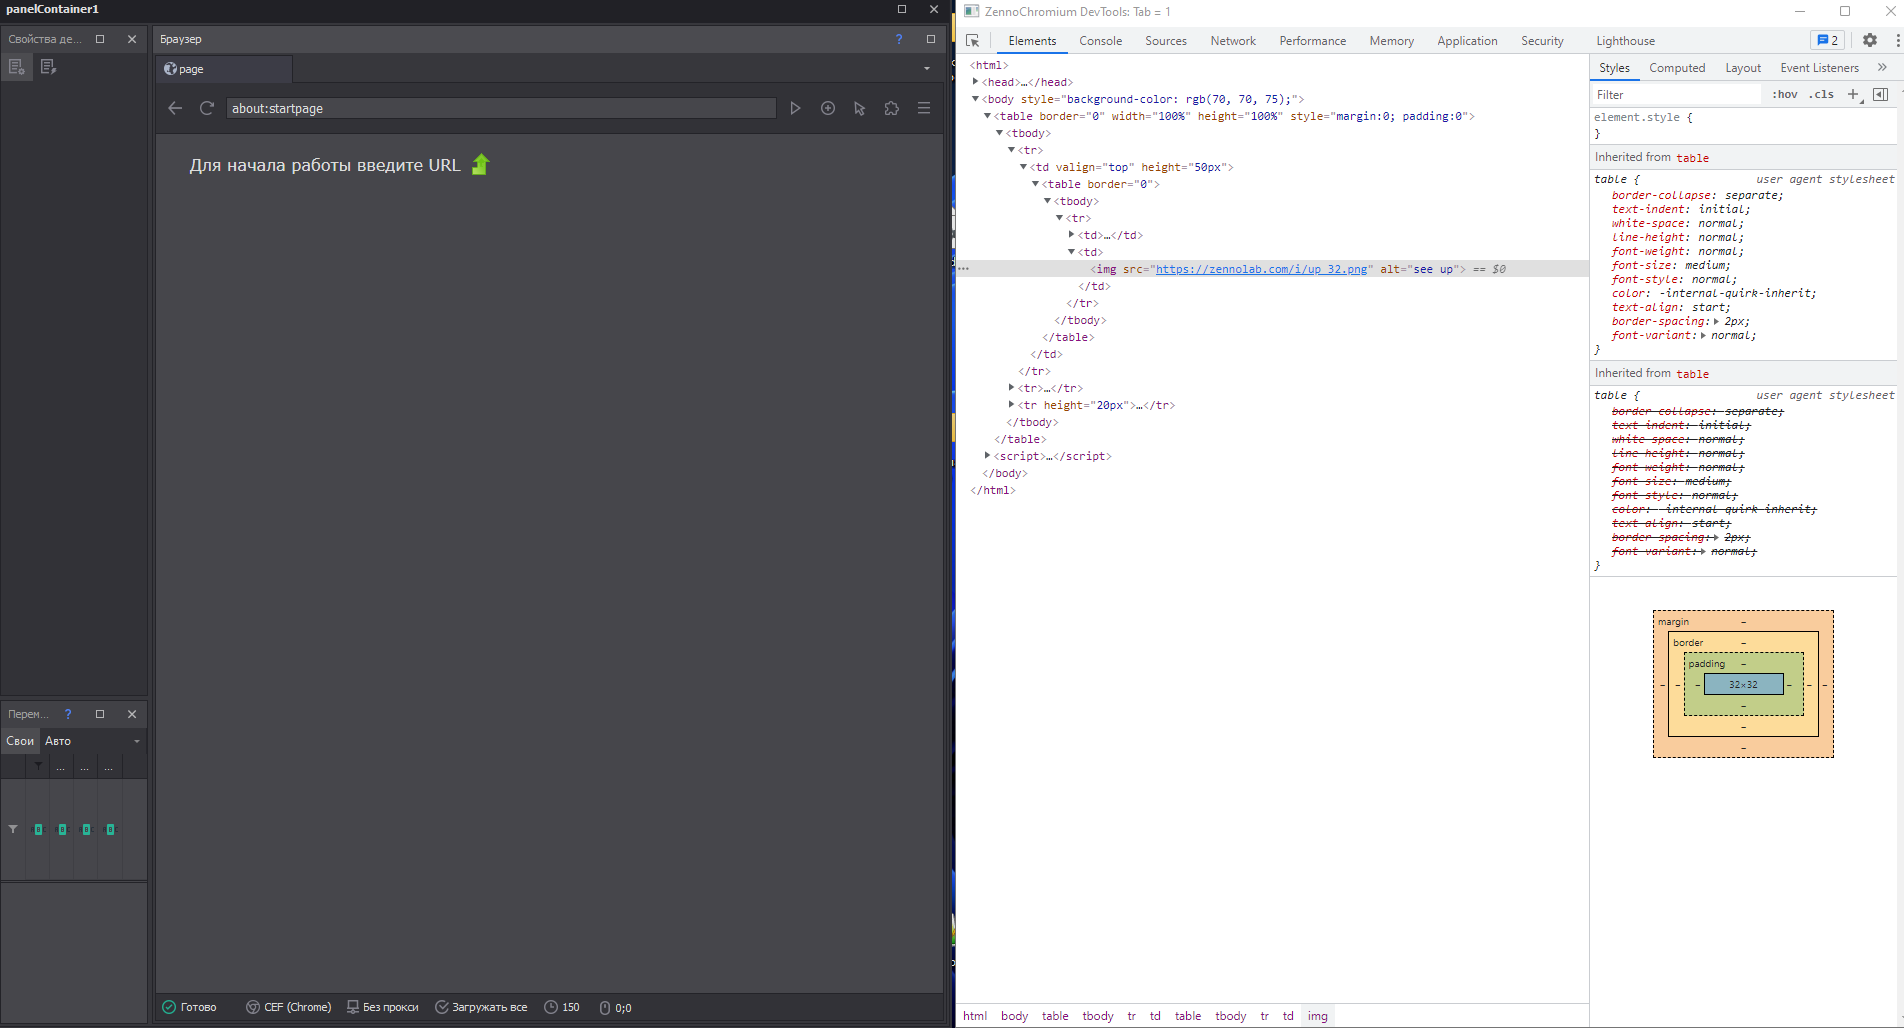
Task: Switch to the Console tab in DevTools
Action: coord(1100,41)
